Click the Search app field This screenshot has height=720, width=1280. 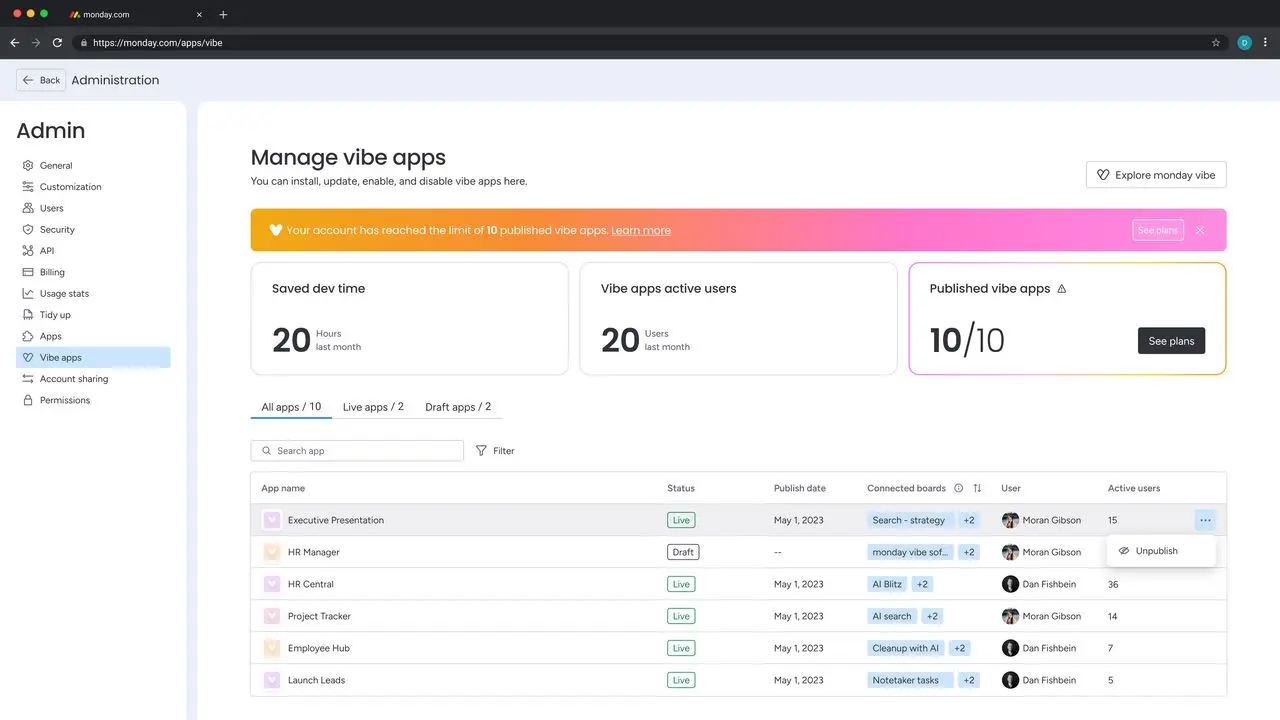(x=357, y=451)
